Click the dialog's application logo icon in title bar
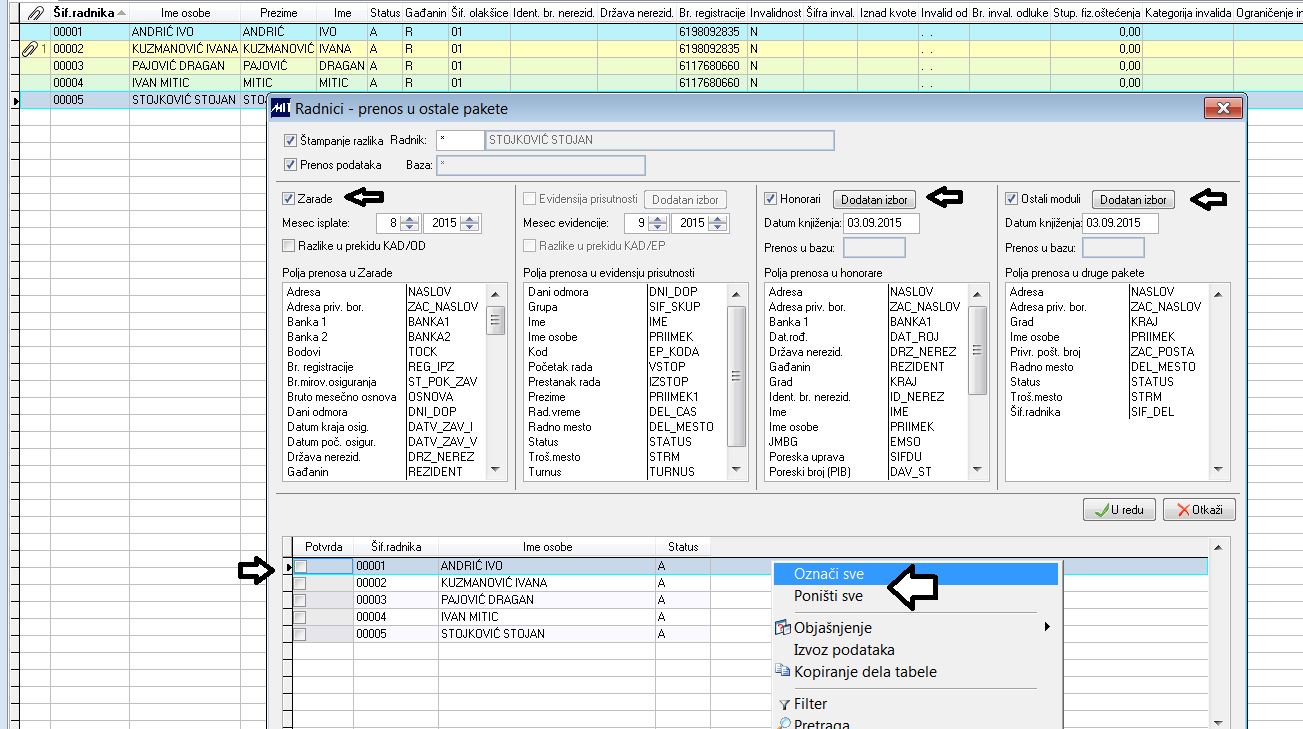 (x=281, y=108)
